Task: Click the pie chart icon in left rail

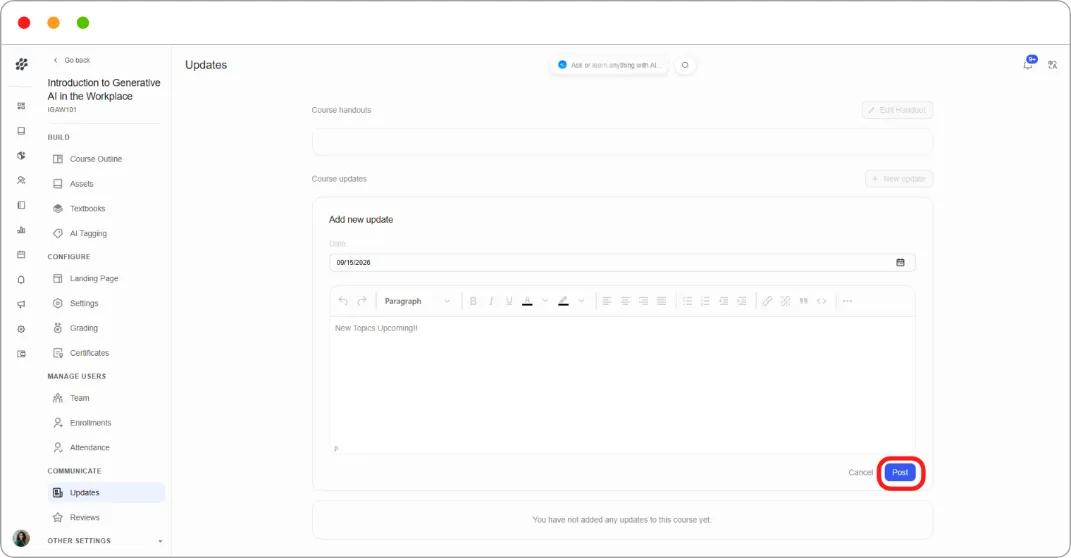Action: [x=21, y=156]
